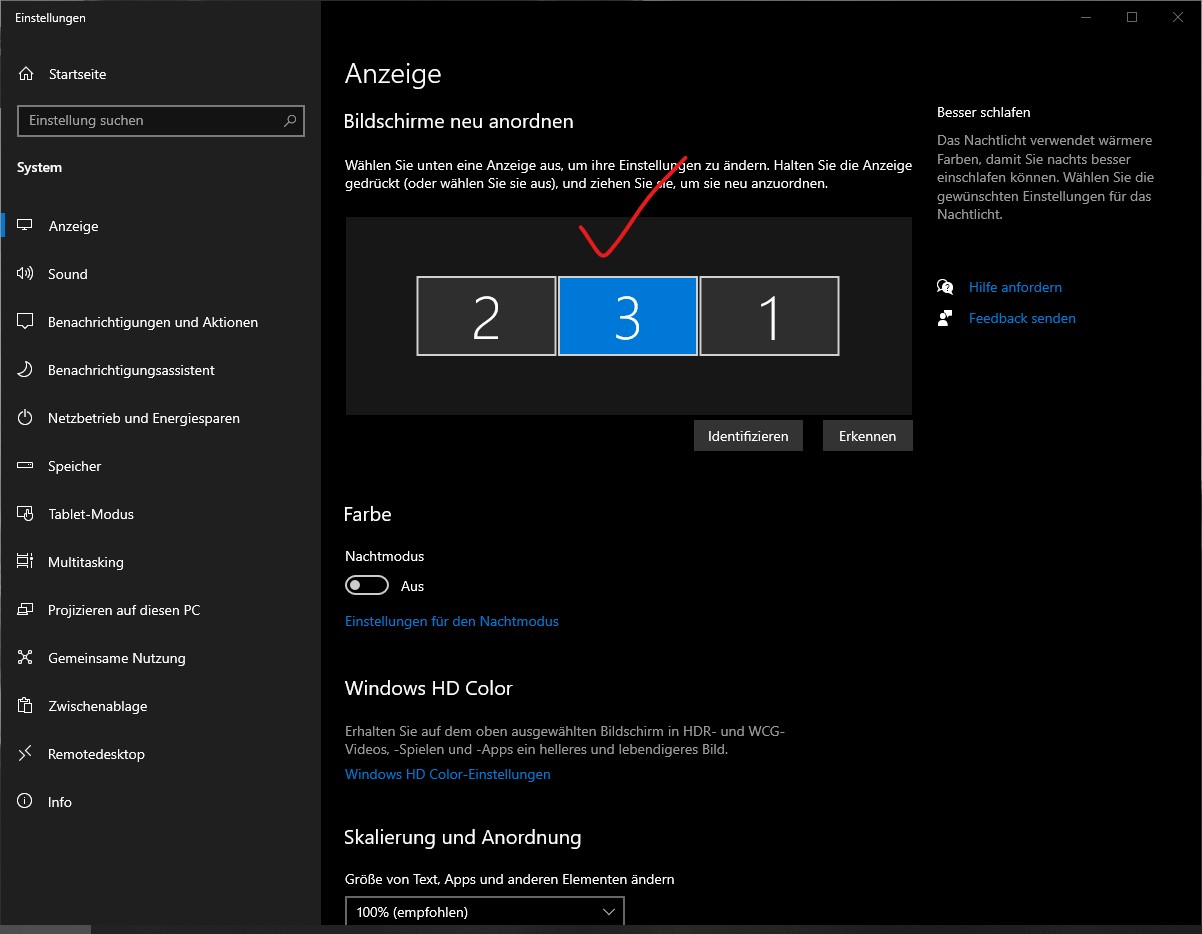Open Windows HD Color-Einstellungen link
Viewport: 1202px width, 934px height.
click(x=448, y=774)
